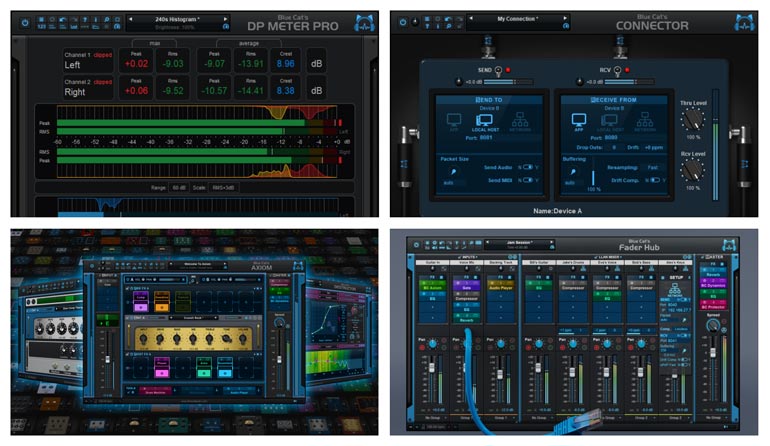Click the Master Spread knob
This screenshot has width=770, height=446.
pos(712,325)
